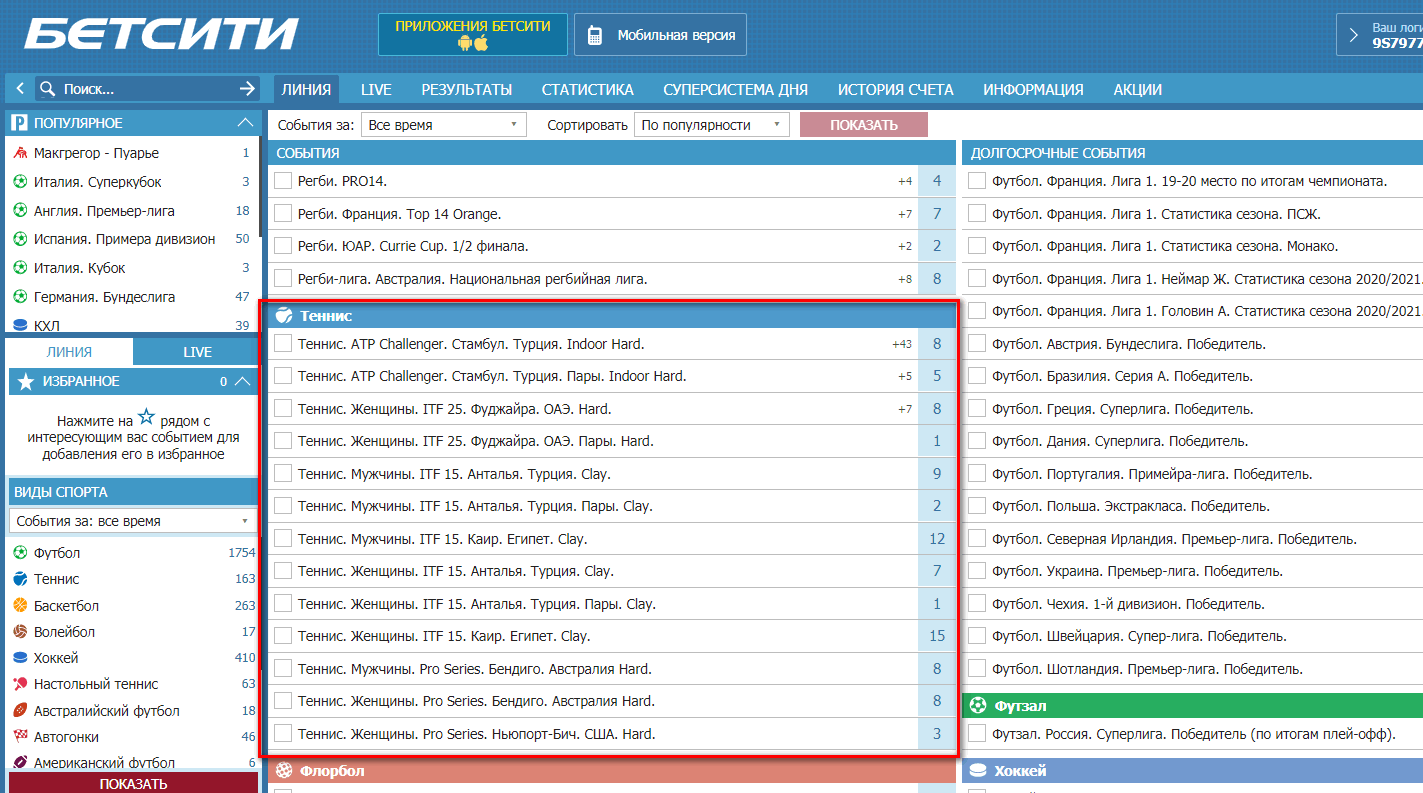The width and height of the screenshot is (1423, 793).
Task: Expand +5 for ATP Challenger Стамбул Пары
Action: pos(905,376)
